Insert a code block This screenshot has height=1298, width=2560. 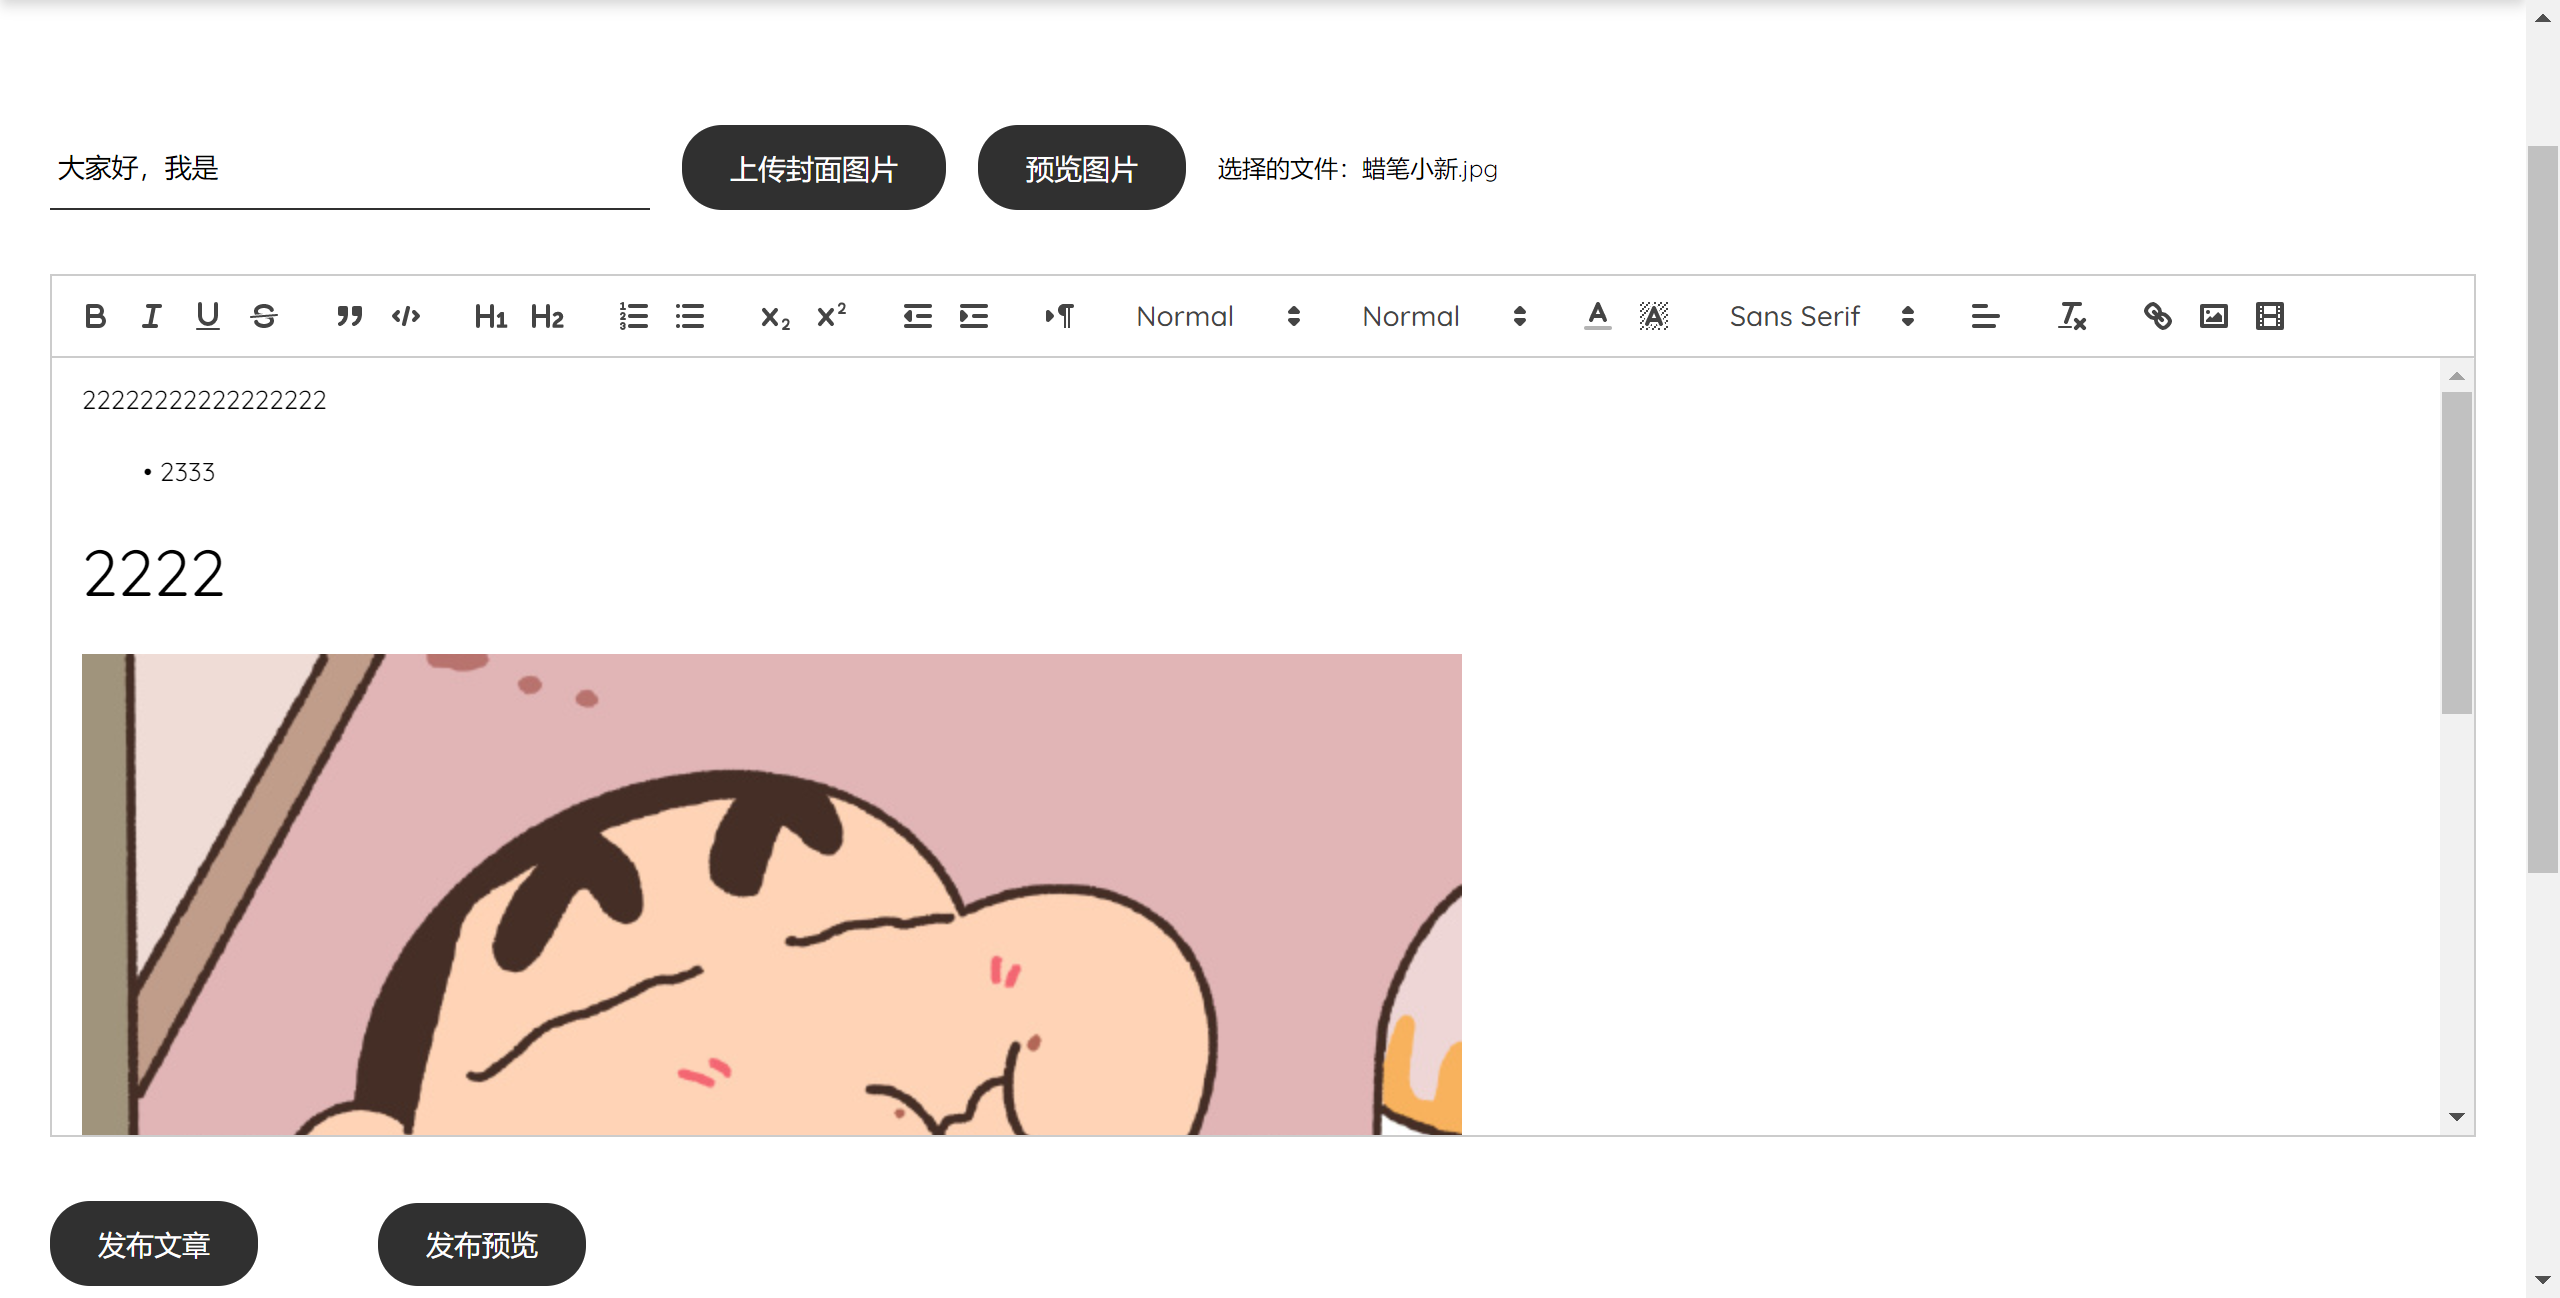point(405,316)
